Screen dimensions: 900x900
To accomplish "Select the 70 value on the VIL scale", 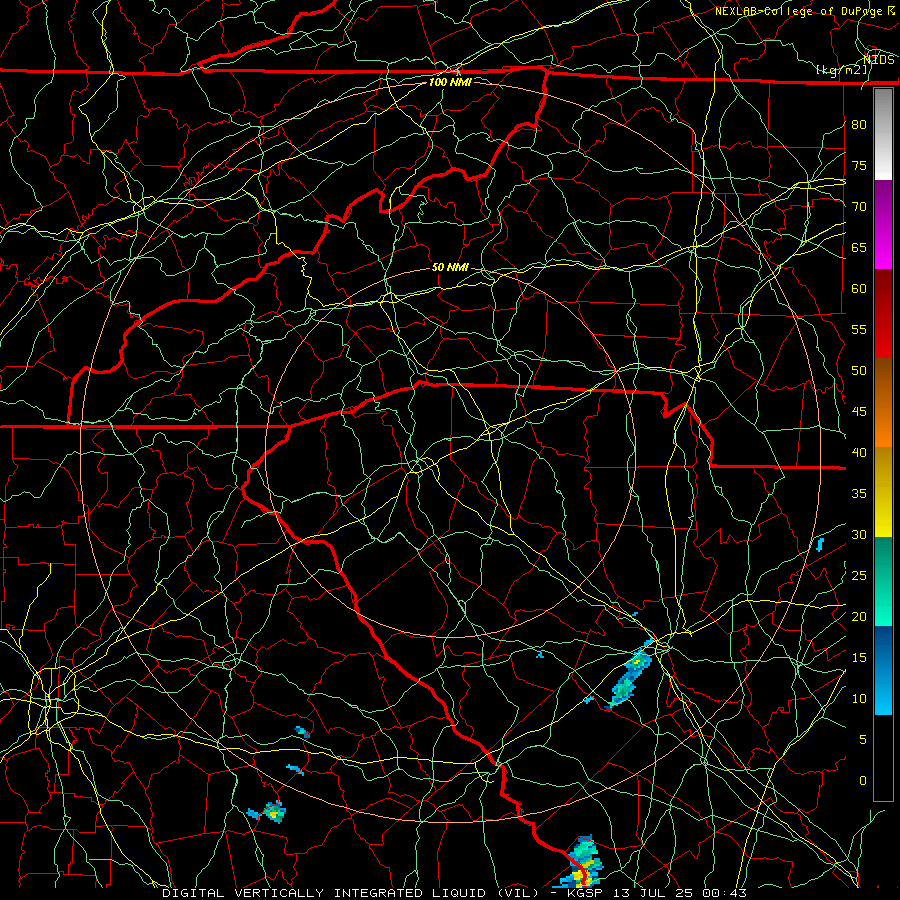I will click(859, 207).
